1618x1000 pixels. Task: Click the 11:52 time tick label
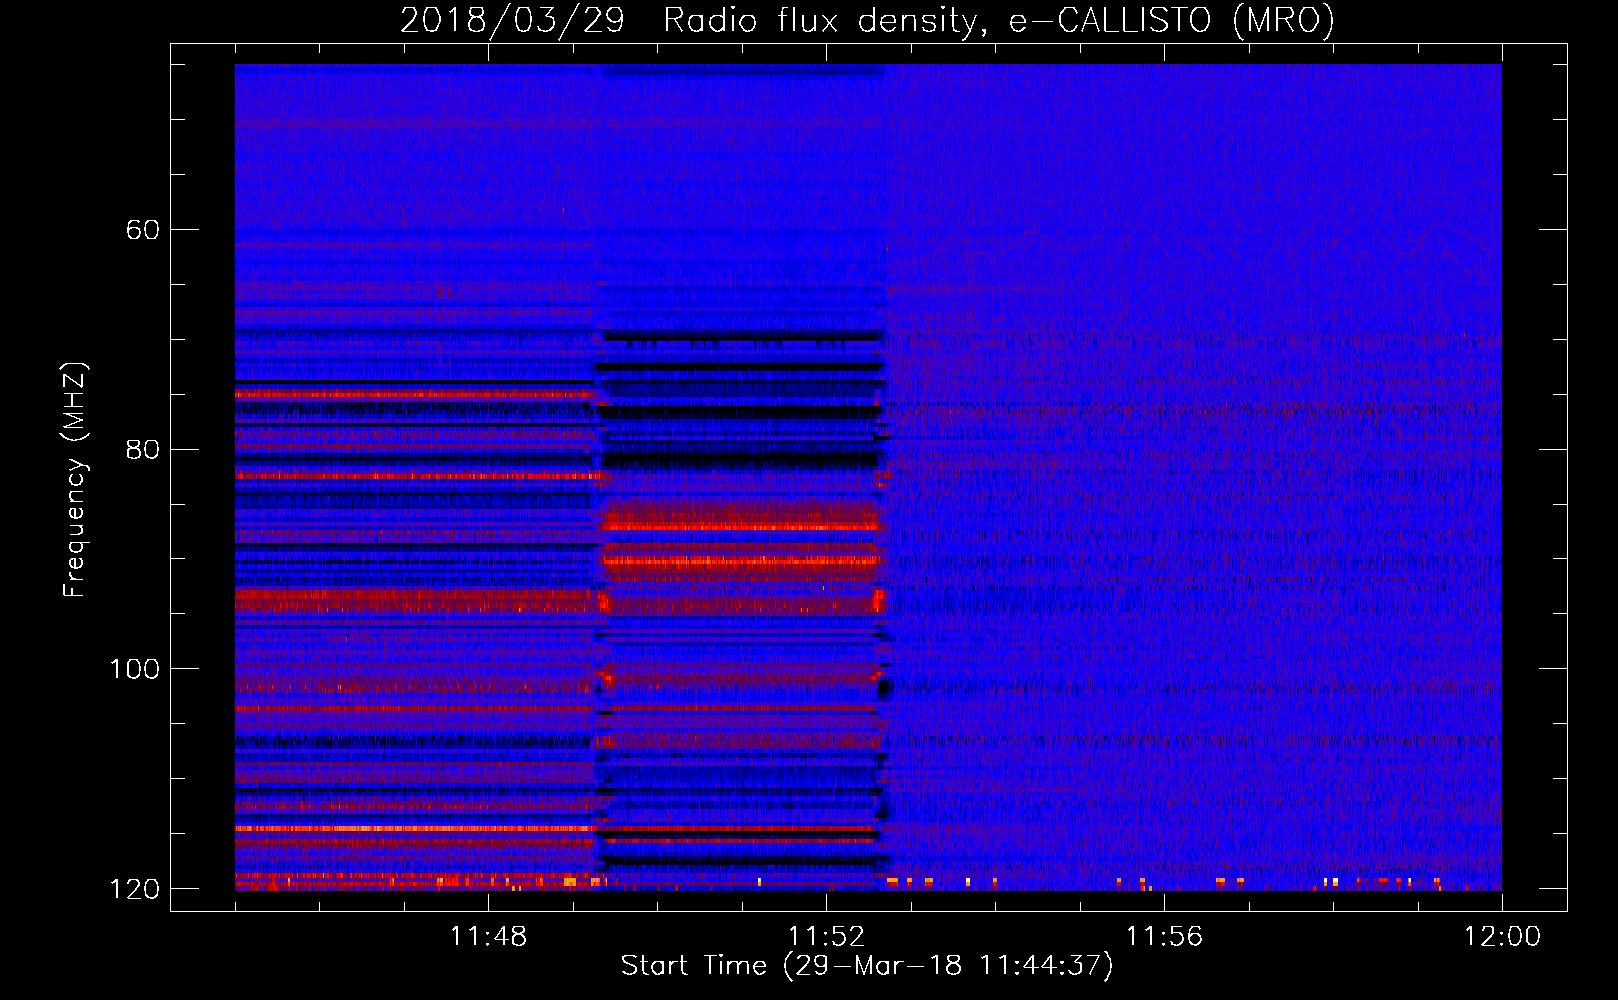click(x=827, y=937)
